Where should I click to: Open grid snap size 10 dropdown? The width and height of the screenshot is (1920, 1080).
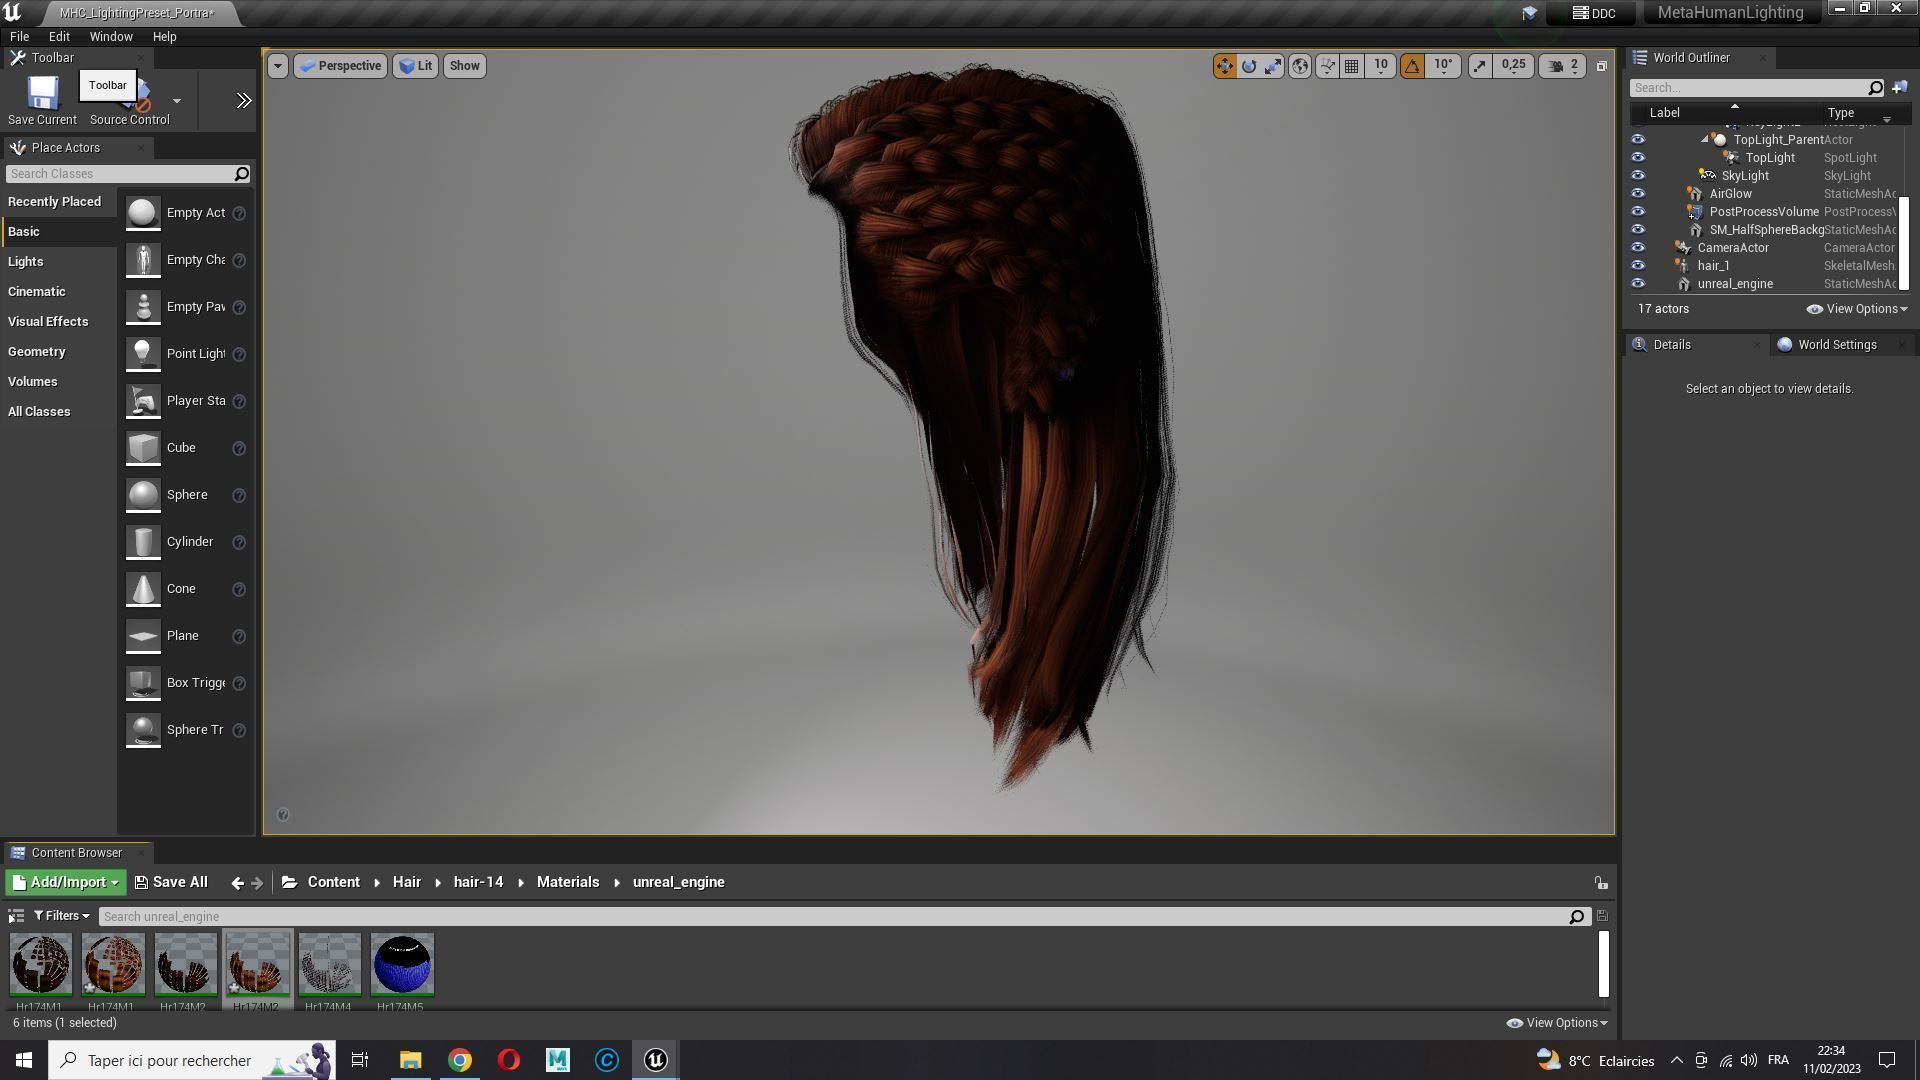point(1381,66)
